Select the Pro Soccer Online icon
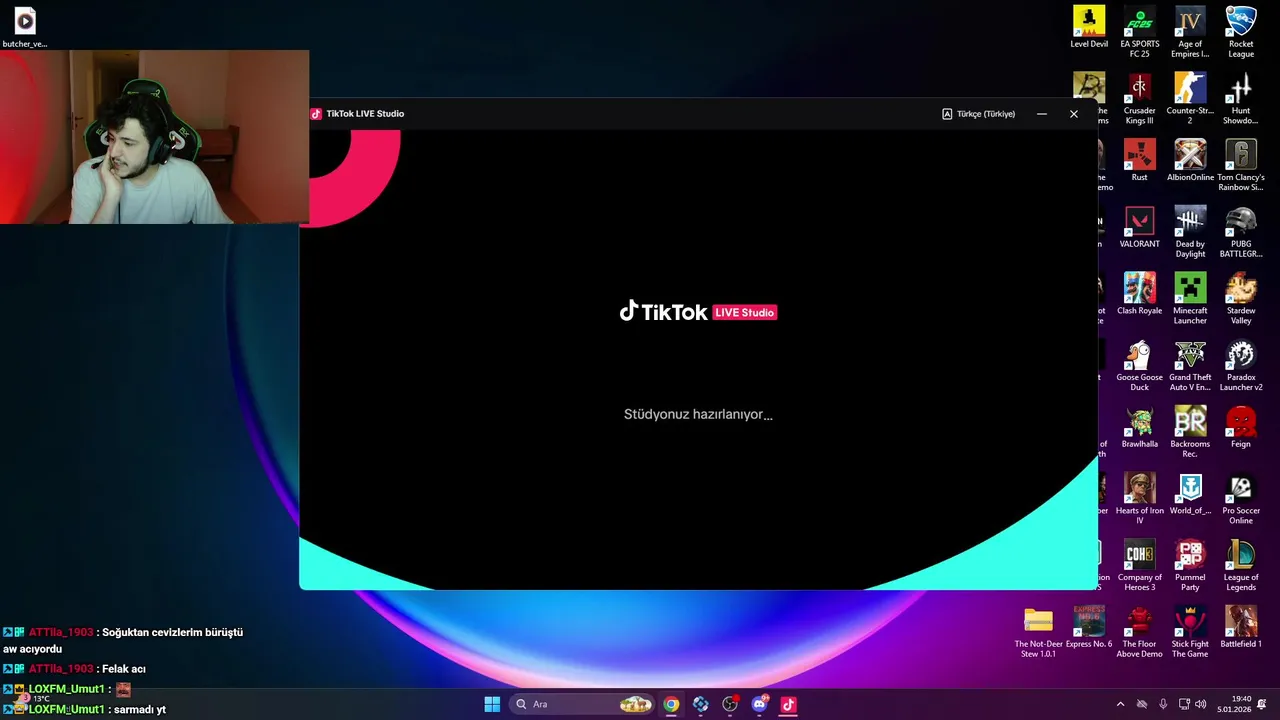This screenshot has height=720, width=1280. click(x=1241, y=499)
